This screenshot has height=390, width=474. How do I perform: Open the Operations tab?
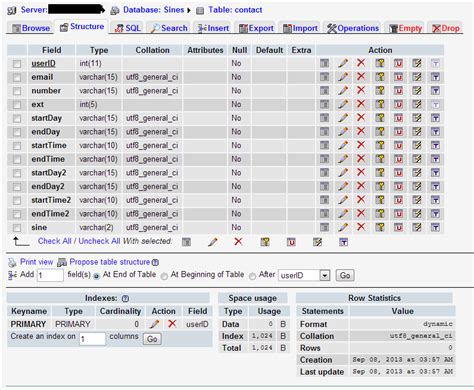353,28
